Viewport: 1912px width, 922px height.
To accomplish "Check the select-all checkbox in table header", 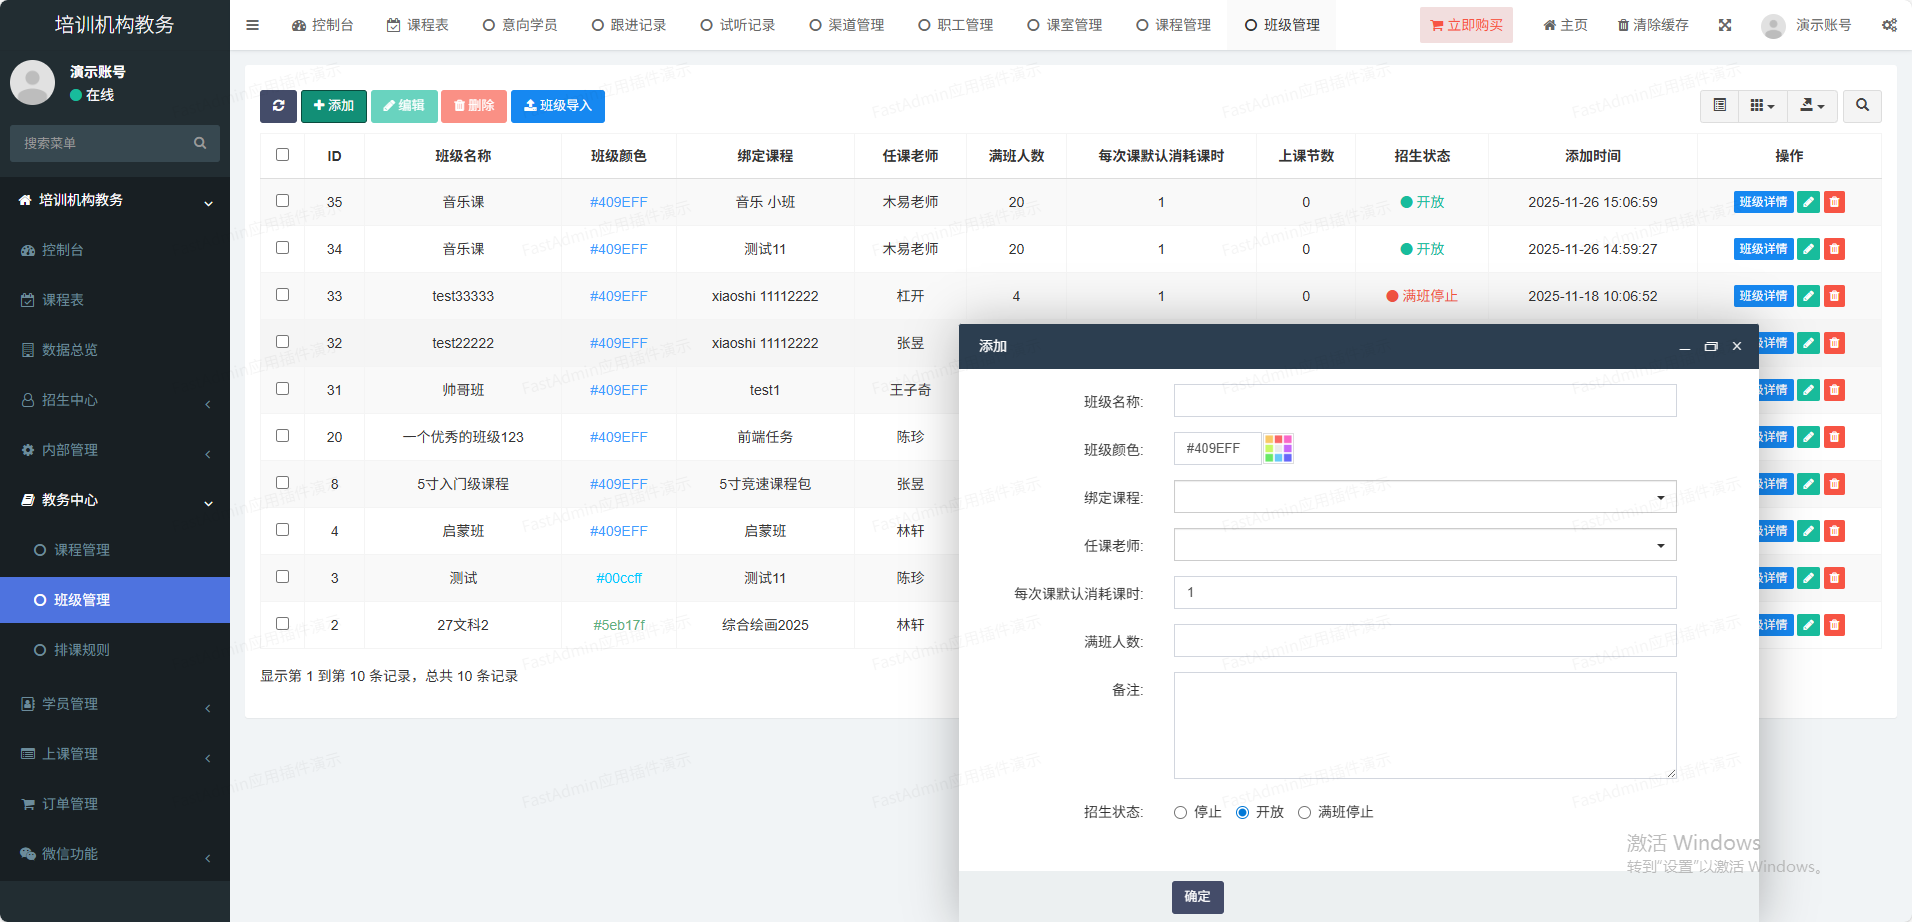I will (x=283, y=155).
